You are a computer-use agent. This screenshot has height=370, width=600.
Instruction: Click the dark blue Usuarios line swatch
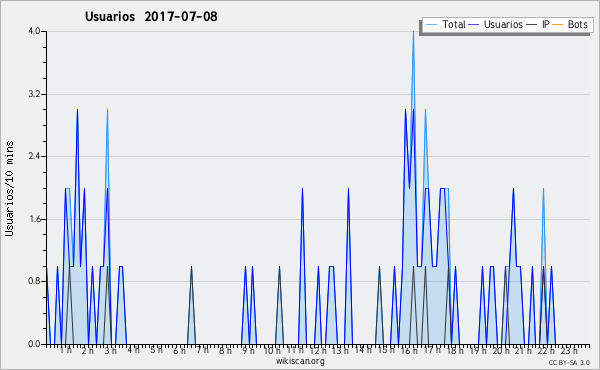click(474, 24)
